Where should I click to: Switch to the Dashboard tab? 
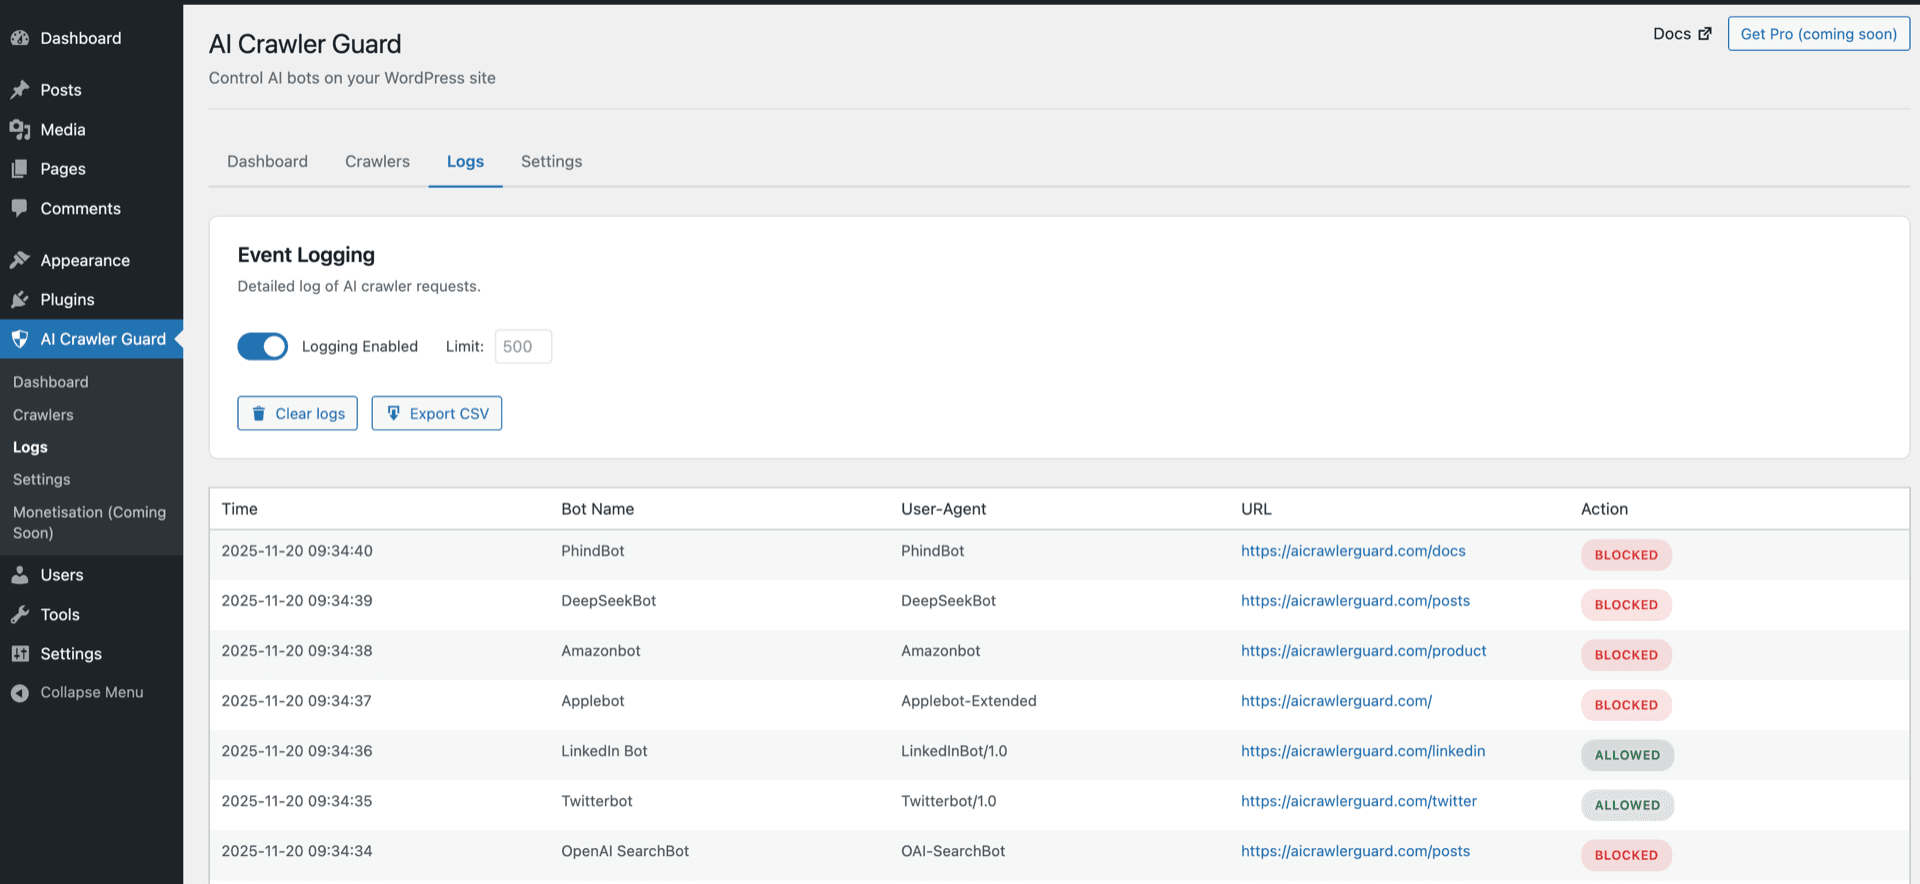(x=267, y=161)
